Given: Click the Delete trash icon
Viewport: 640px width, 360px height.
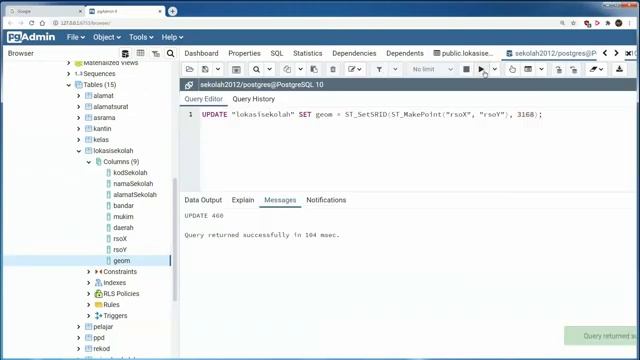Looking at the screenshot, I should point(333,69).
